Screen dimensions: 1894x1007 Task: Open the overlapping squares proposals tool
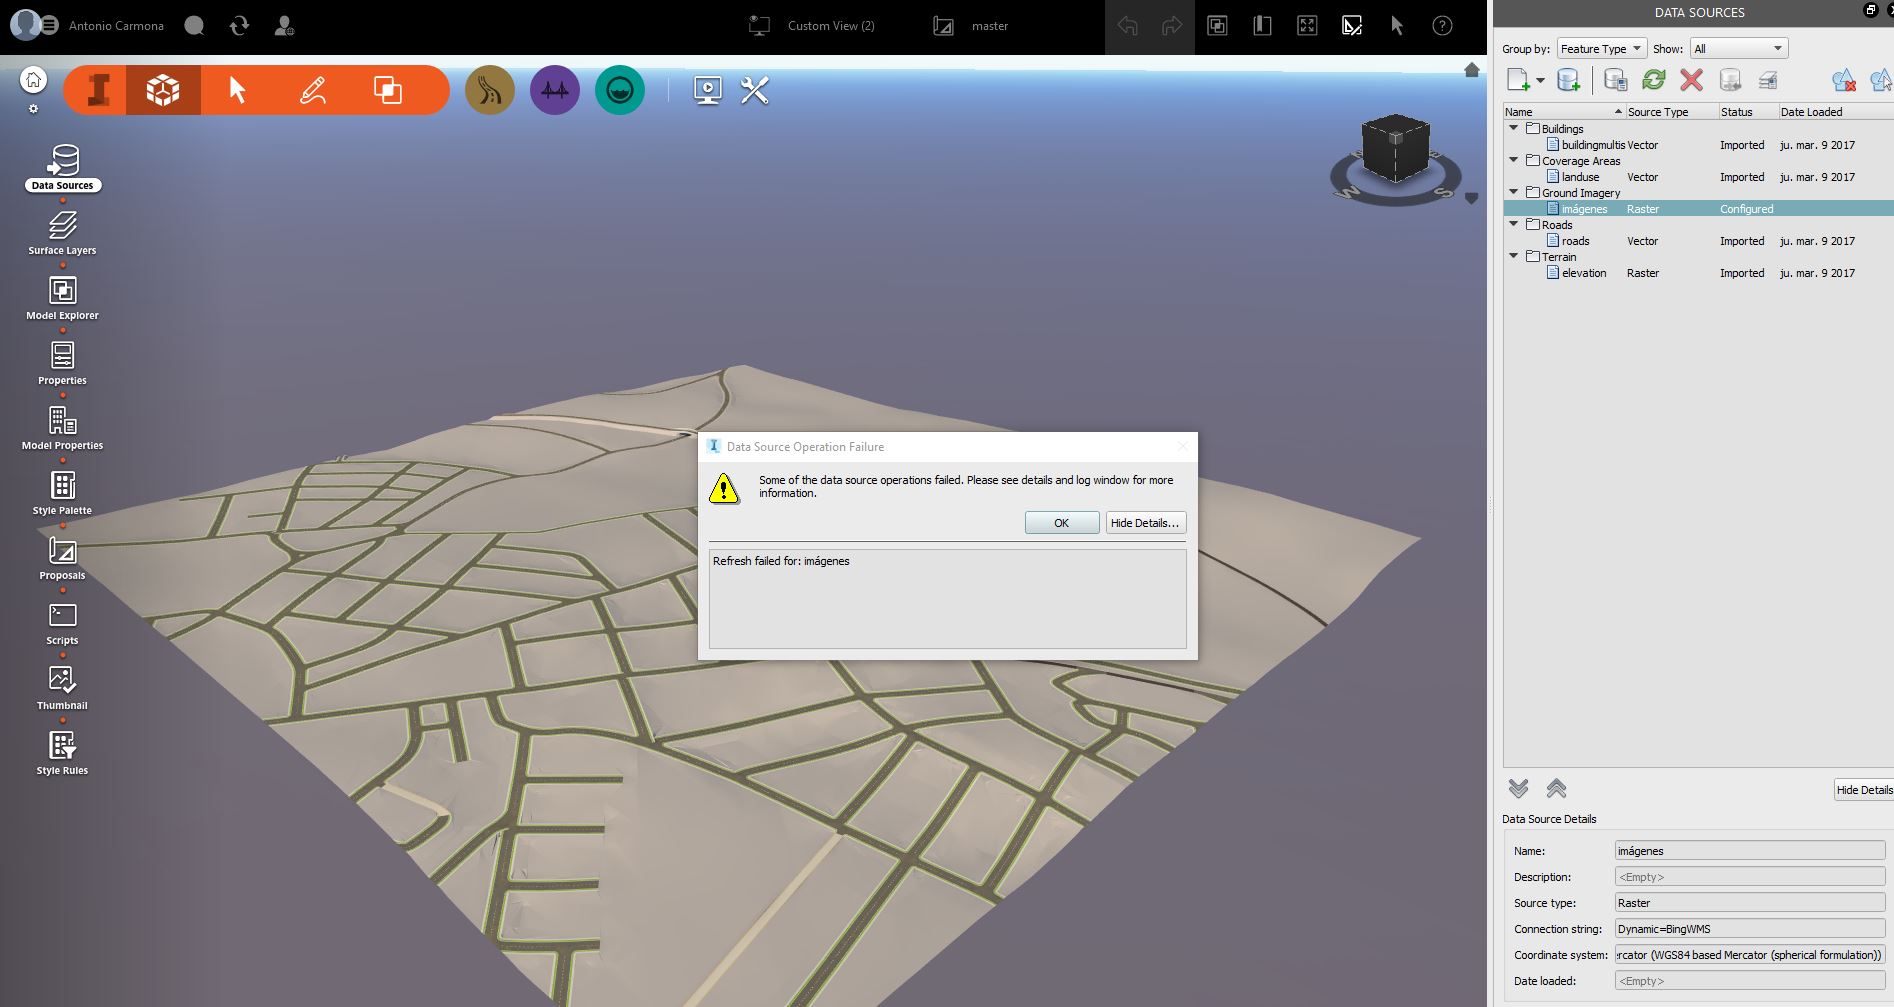388,90
